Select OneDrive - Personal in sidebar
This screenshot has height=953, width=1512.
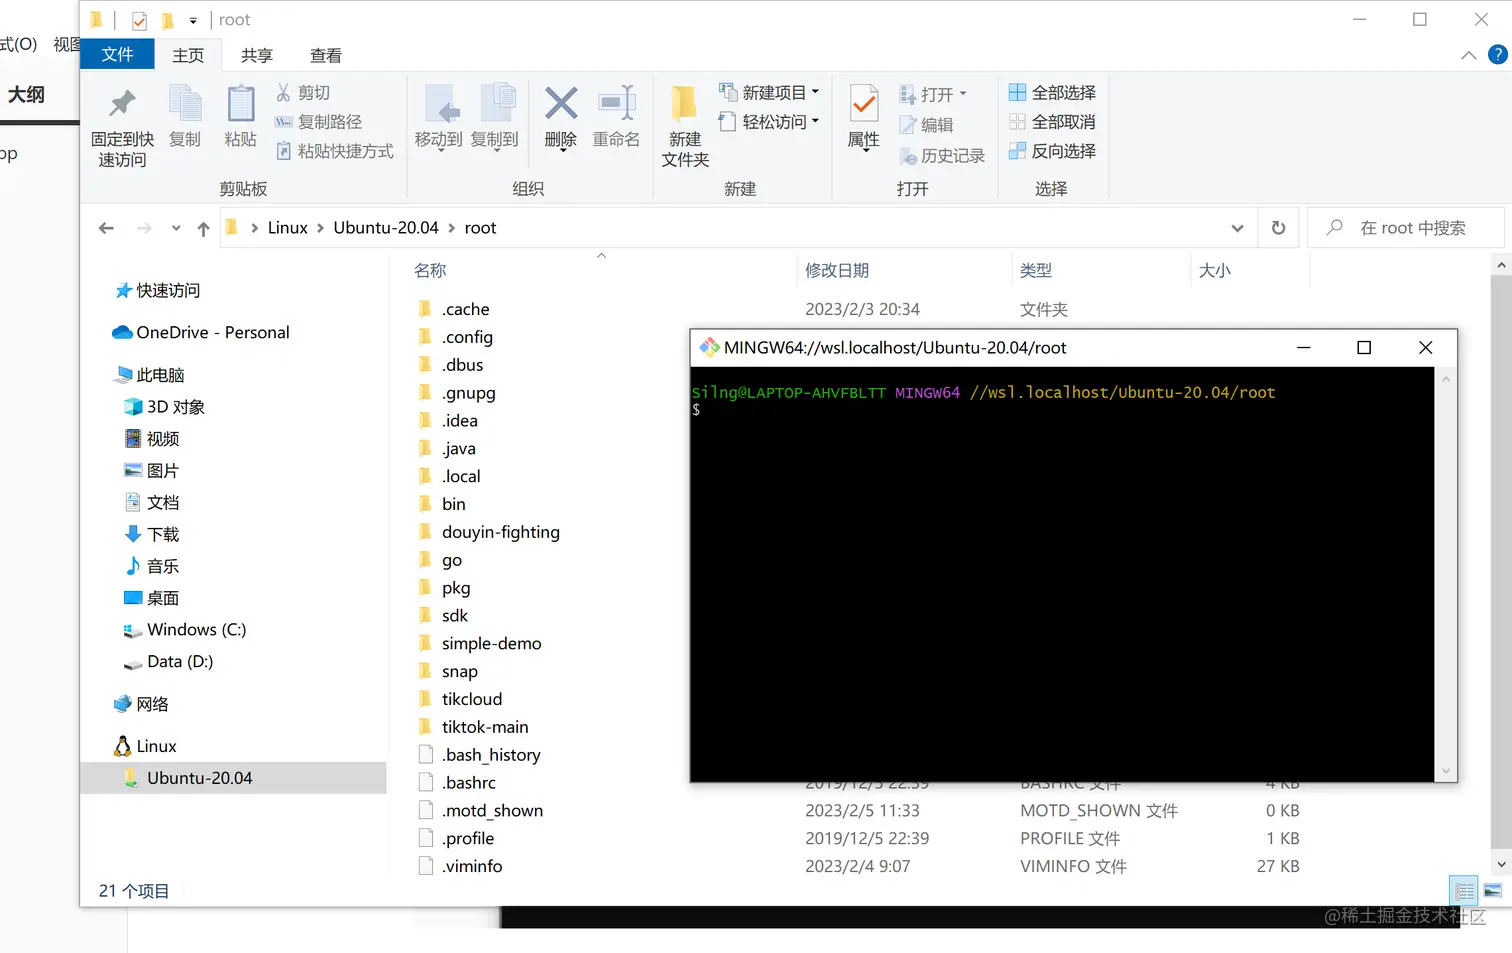pos(201,332)
